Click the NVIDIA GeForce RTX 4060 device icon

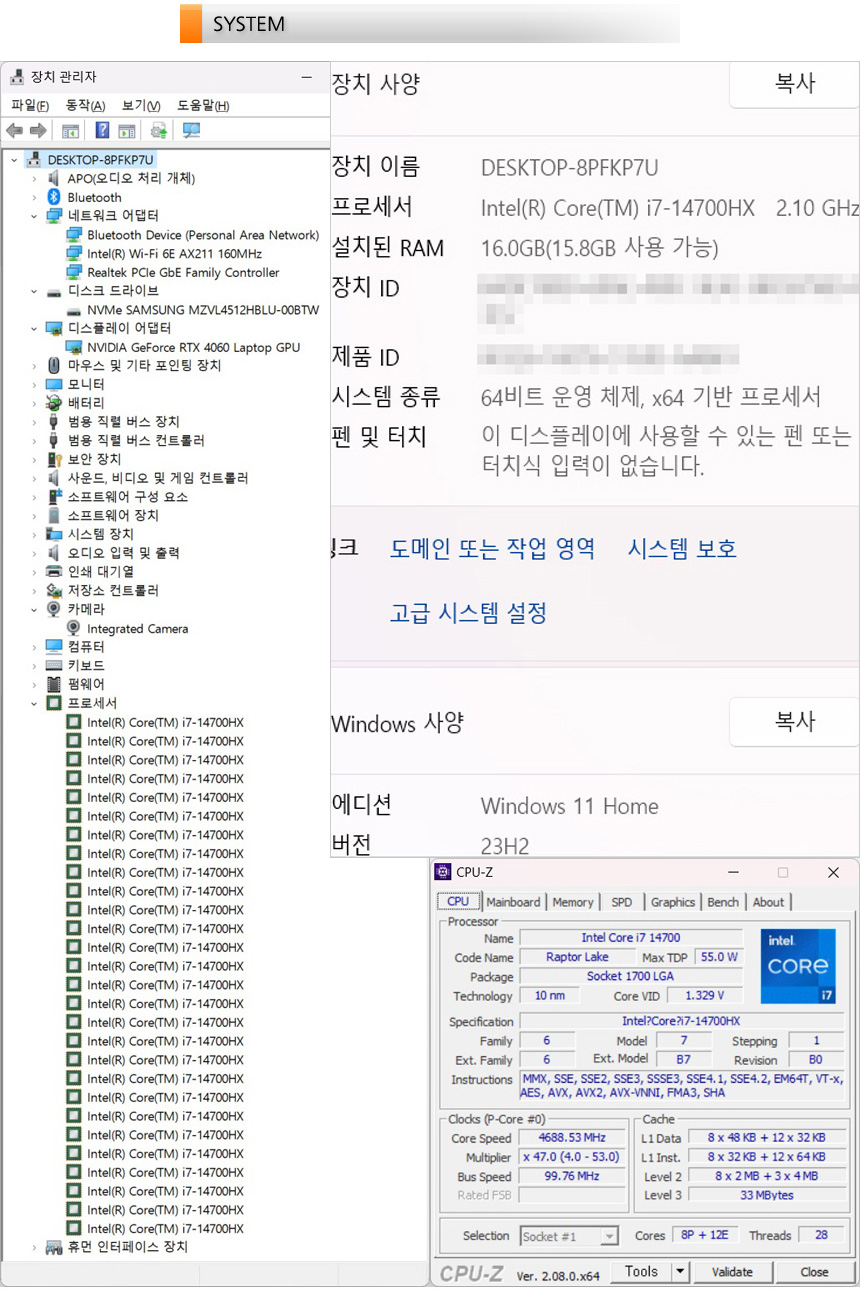coord(74,347)
